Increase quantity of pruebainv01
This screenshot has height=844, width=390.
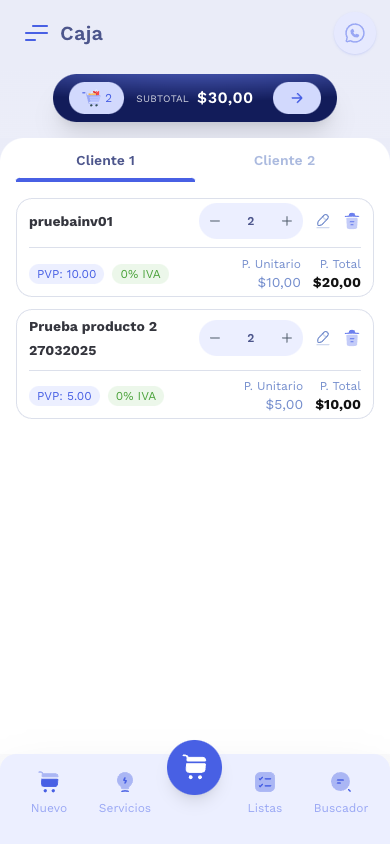pos(287,221)
